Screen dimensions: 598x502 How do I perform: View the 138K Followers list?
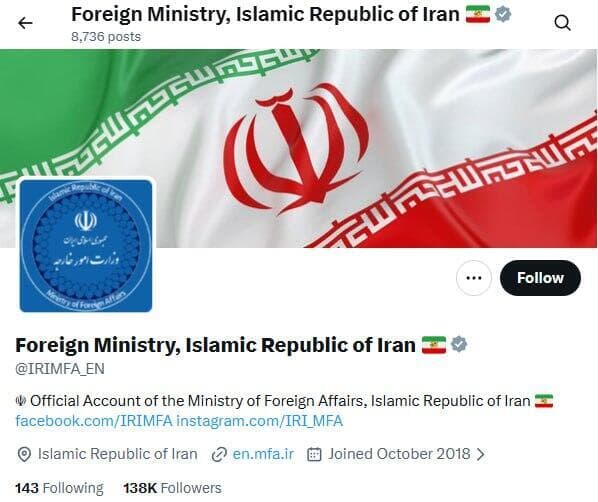(172, 488)
